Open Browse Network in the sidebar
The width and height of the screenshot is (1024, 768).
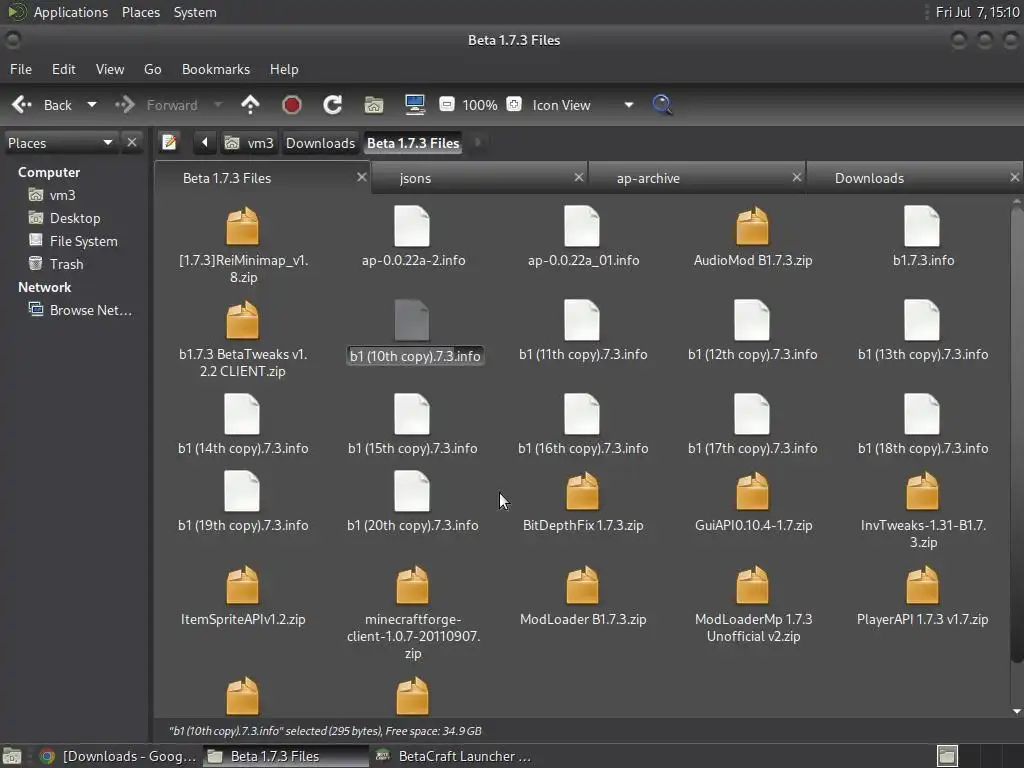(x=90, y=310)
